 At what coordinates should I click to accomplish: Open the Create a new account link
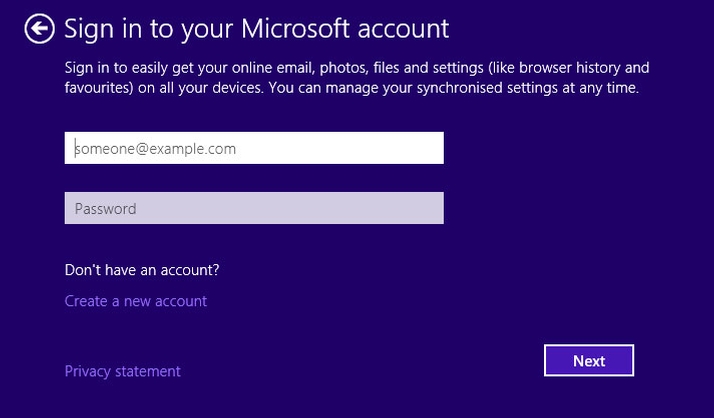[136, 301]
